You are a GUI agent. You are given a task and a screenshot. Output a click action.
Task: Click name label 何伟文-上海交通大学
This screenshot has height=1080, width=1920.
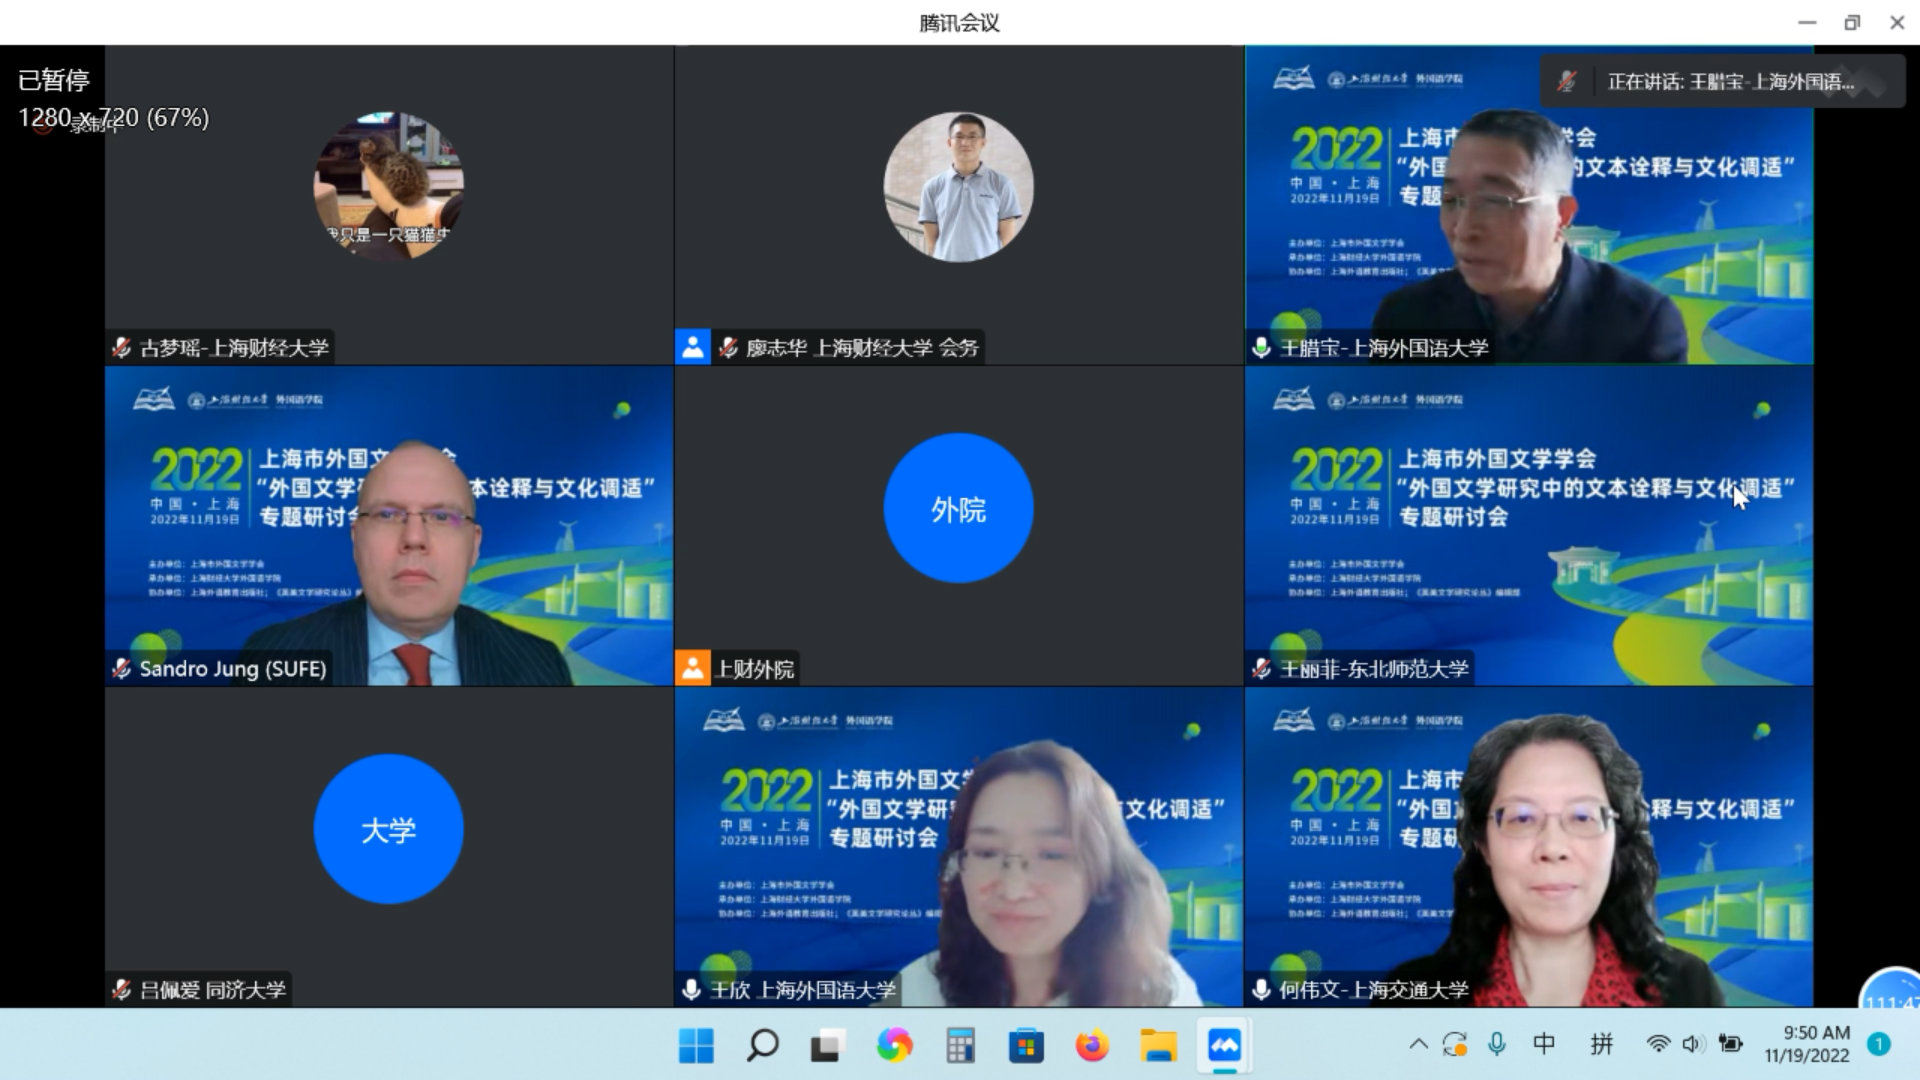(x=1374, y=990)
